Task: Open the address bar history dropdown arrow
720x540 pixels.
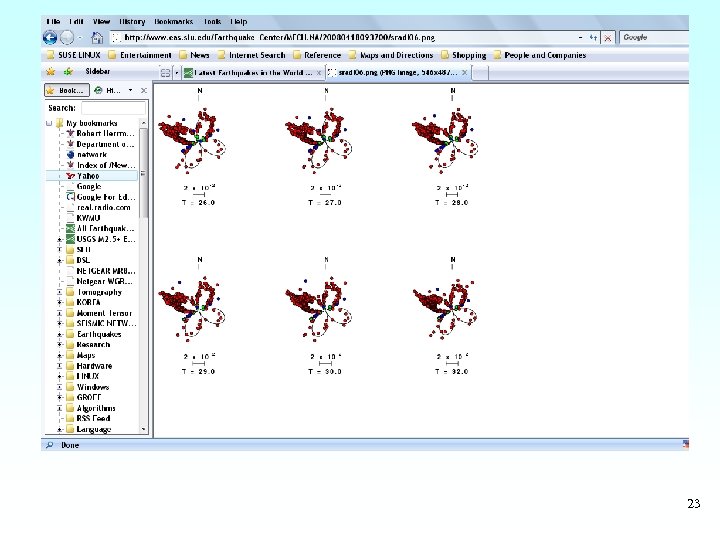Action: coord(580,38)
